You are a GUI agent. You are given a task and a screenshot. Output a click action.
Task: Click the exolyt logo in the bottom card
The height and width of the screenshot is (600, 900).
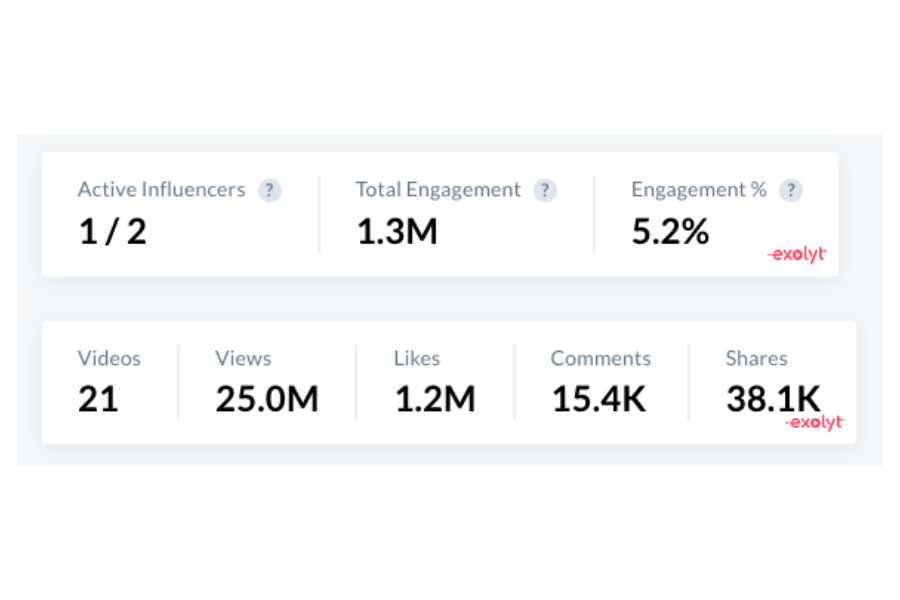(814, 423)
